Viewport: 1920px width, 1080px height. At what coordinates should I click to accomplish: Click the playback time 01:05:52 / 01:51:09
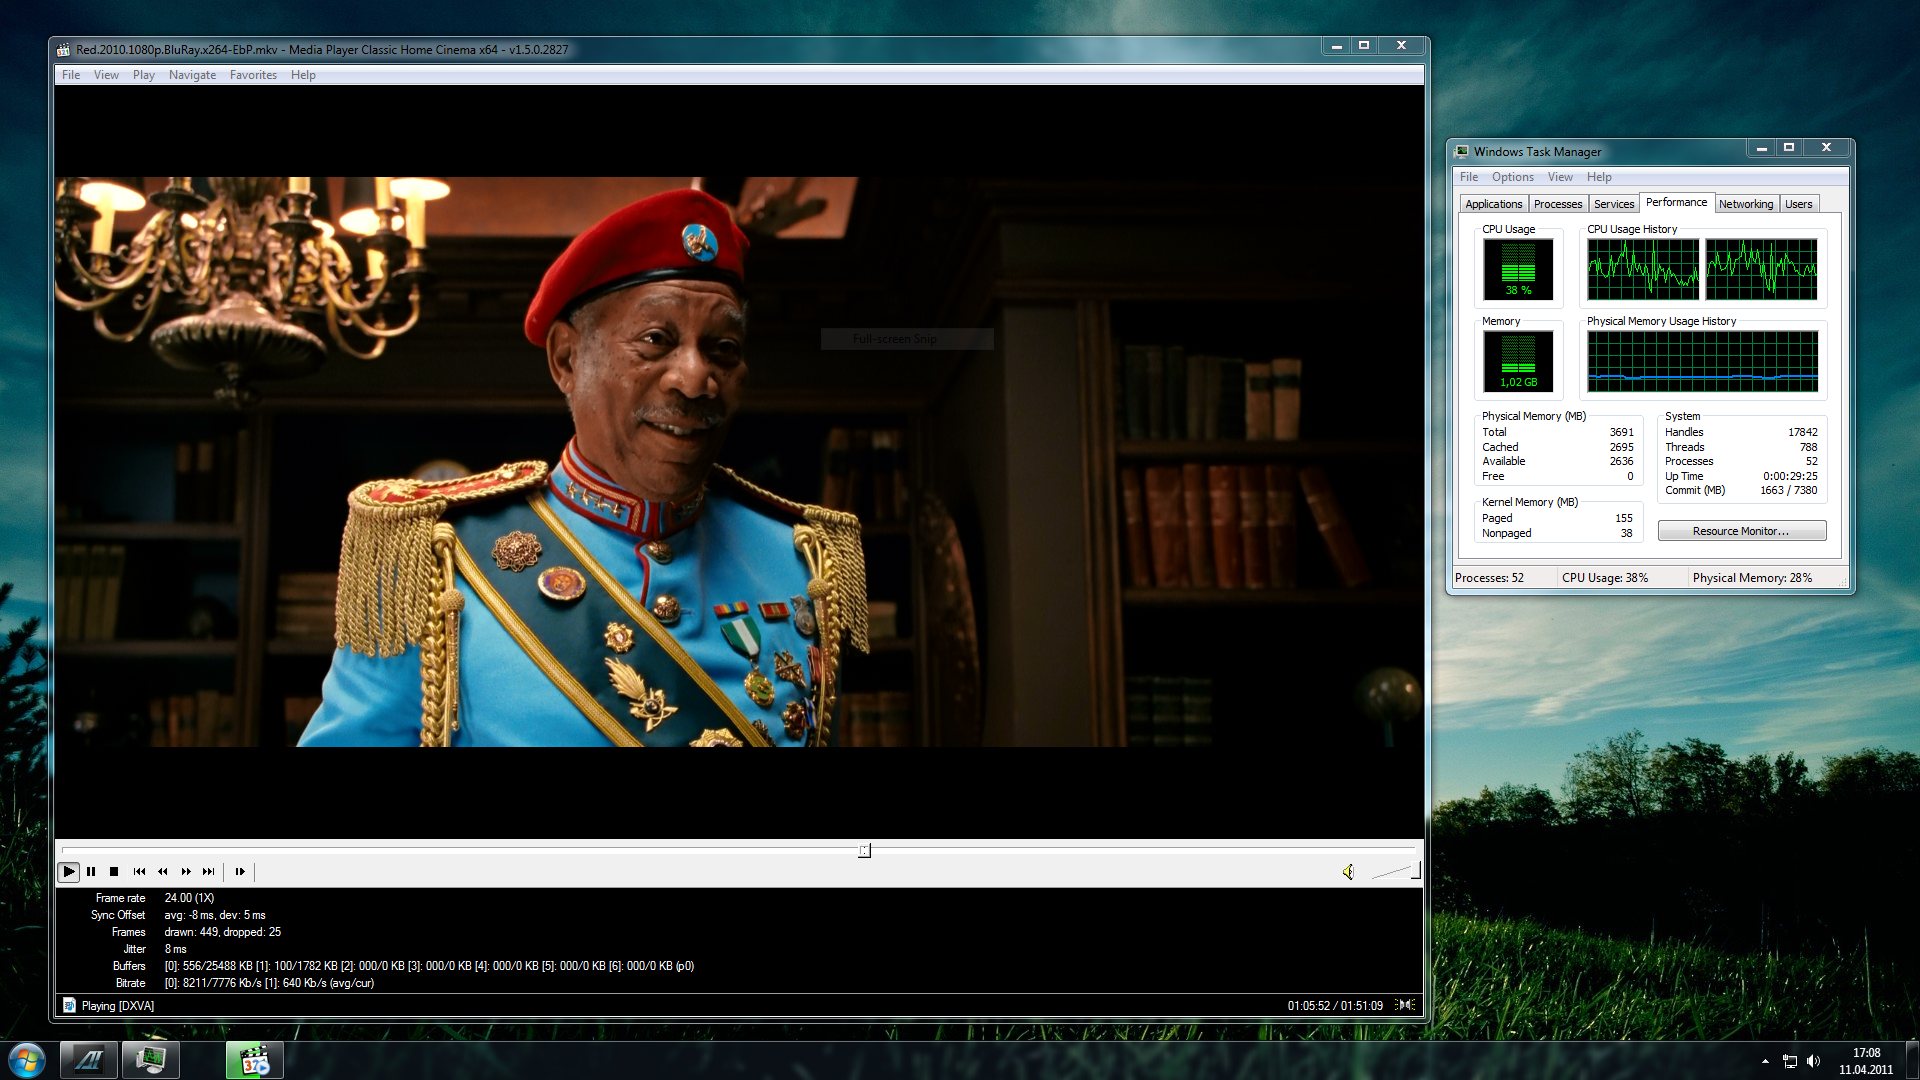tap(1335, 1006)
